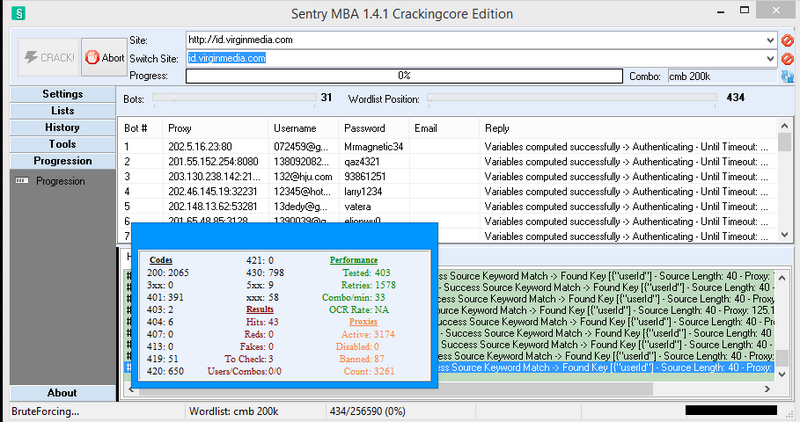Minimize the Sentry MBA window
Screen dimensions: 800x422
tap(721, 11)
